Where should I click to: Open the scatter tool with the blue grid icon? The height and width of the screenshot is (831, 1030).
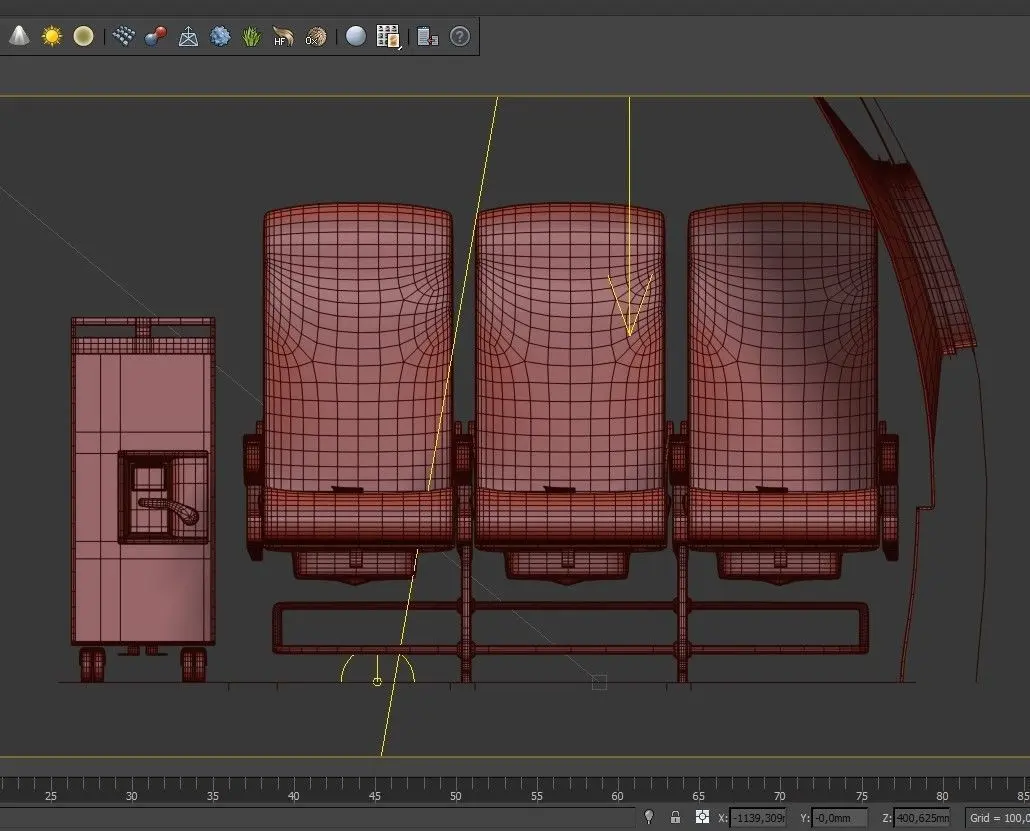tap(124, 37)
